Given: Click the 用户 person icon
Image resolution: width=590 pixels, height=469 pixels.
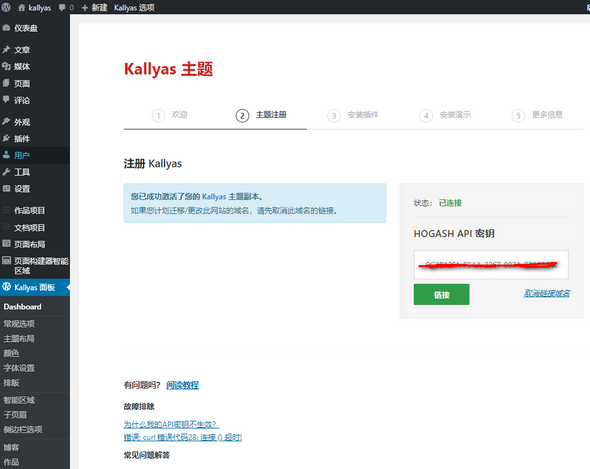Looking at the screenshot, I should click(6, 155).
